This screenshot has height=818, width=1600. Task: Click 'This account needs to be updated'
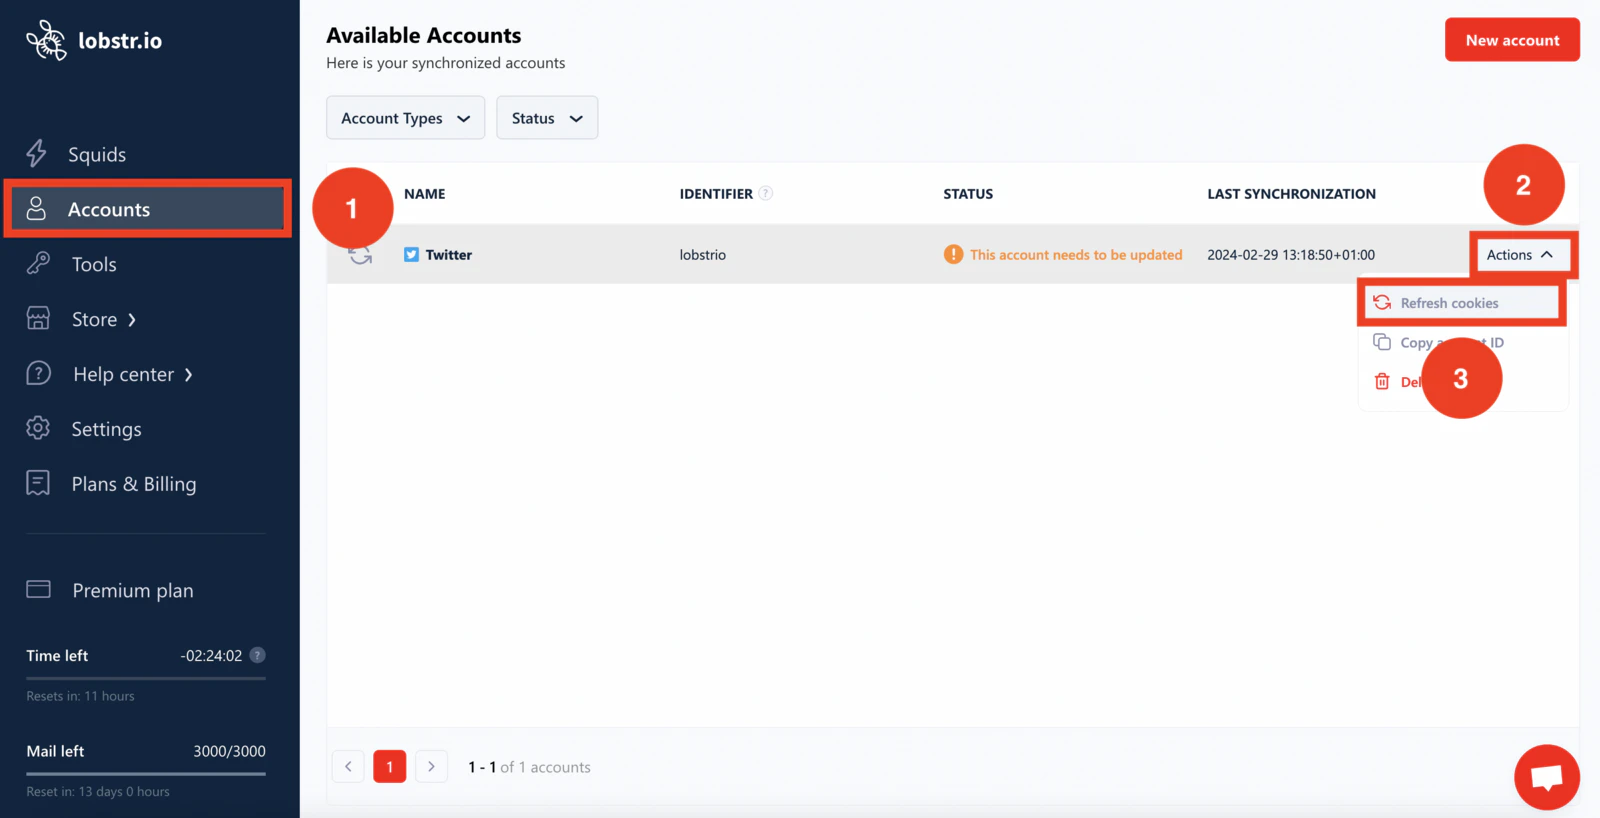point(1076,255)
